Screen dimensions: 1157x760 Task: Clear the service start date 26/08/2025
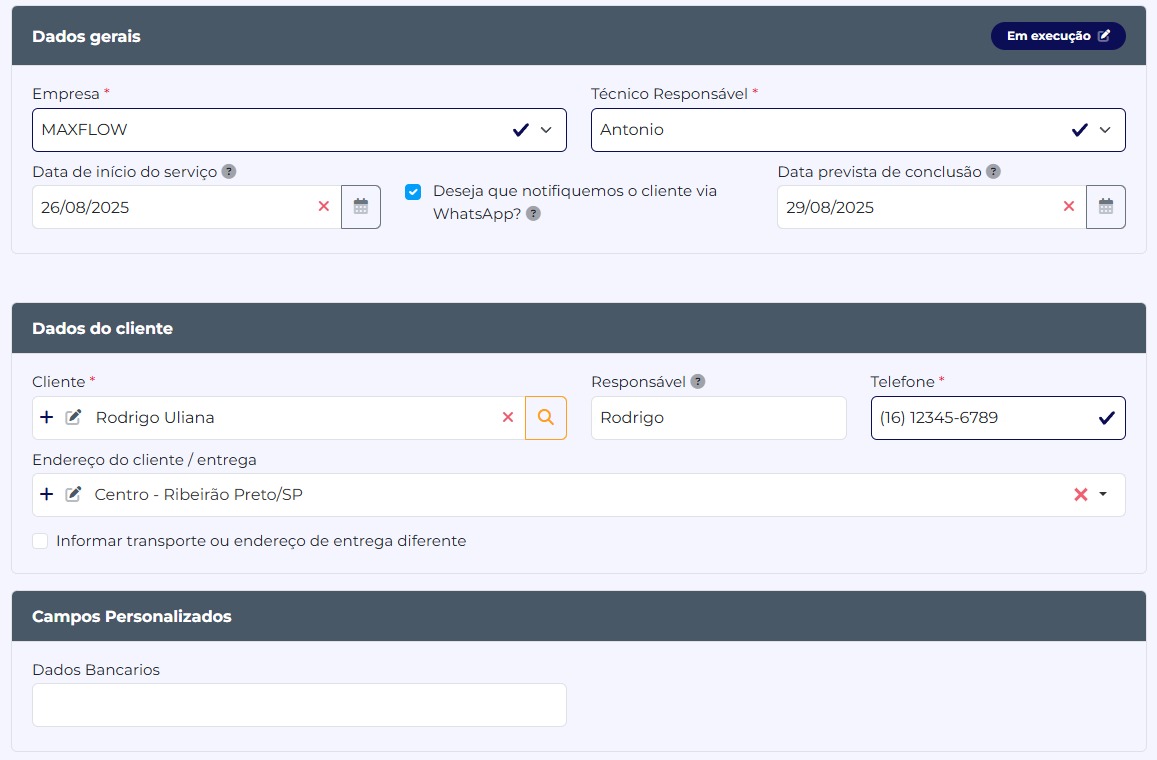pyautogui.click(x=323, y=207)
